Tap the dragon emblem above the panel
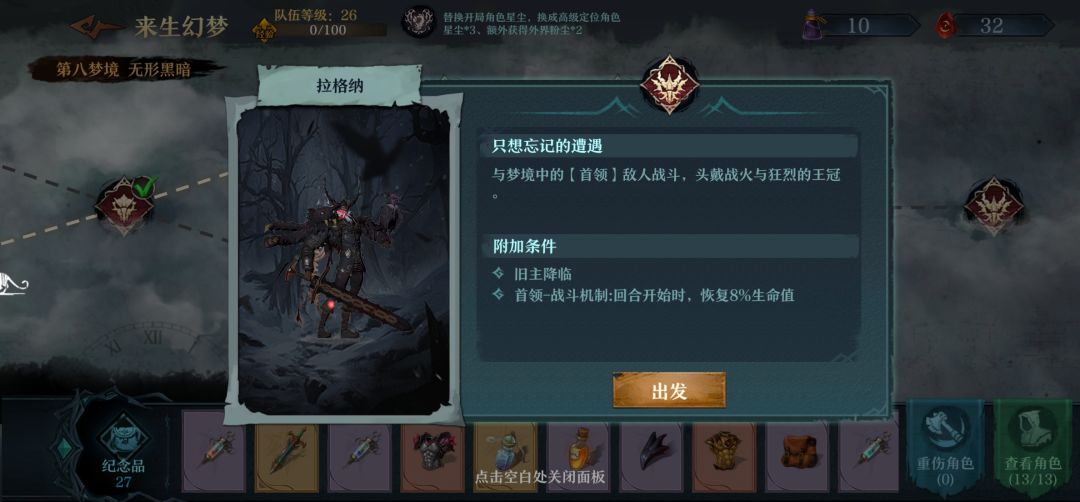 [x=669, y=85]
